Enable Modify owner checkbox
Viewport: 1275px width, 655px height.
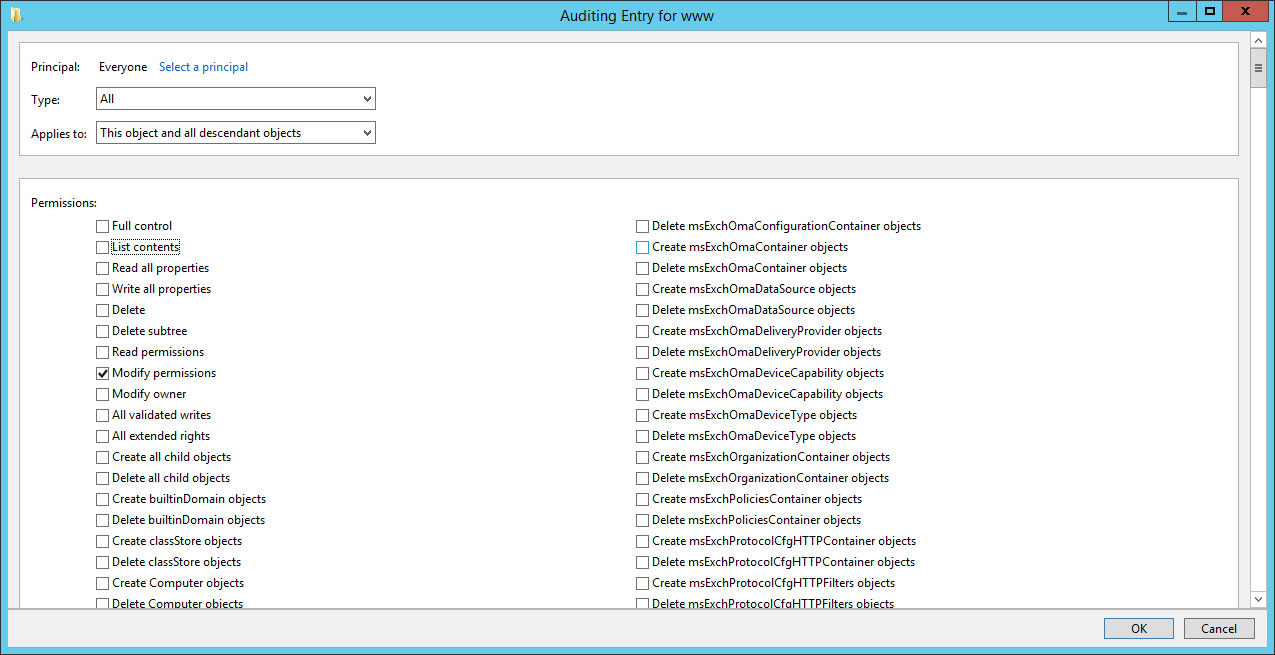(x=102, y=394)
